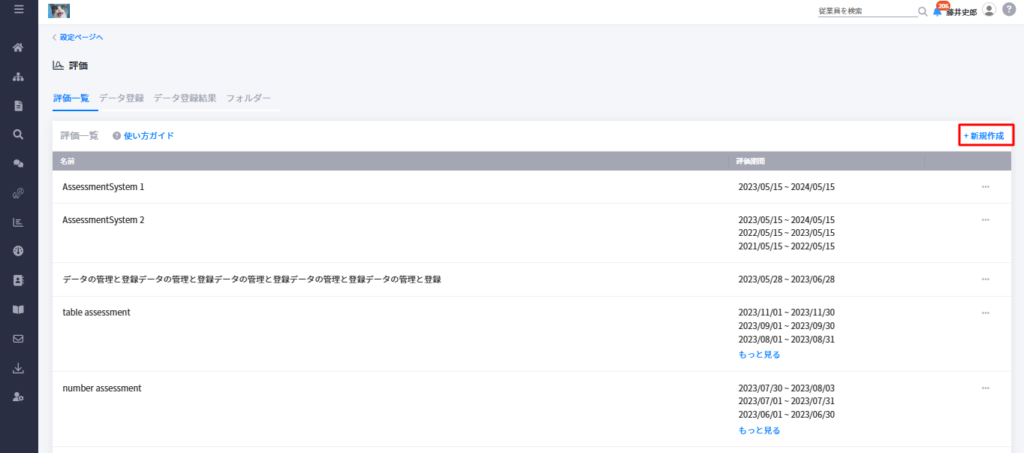This screenshot has width=1024, height=453.
Task: Select the document sidebar icon
Action: [19, 106]
